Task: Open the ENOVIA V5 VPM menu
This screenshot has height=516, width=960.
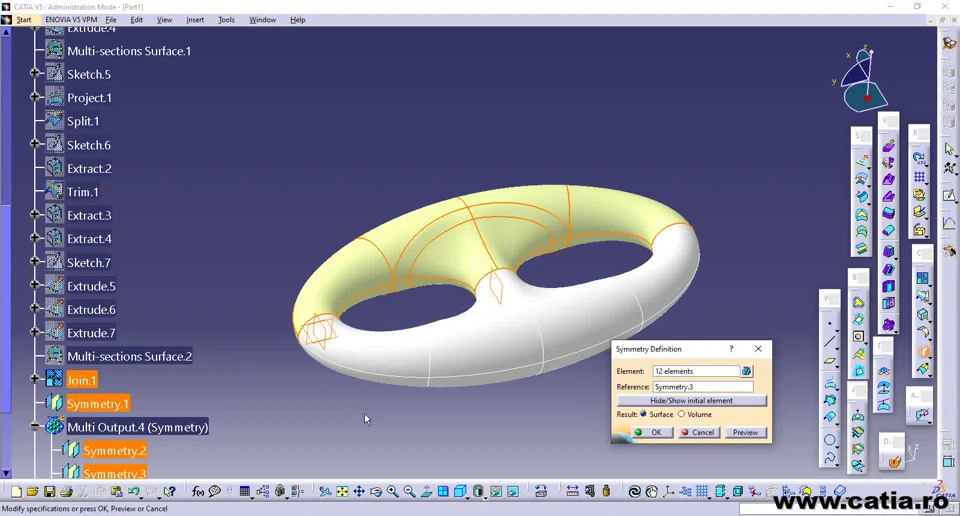Action: [x=71, y=20]
